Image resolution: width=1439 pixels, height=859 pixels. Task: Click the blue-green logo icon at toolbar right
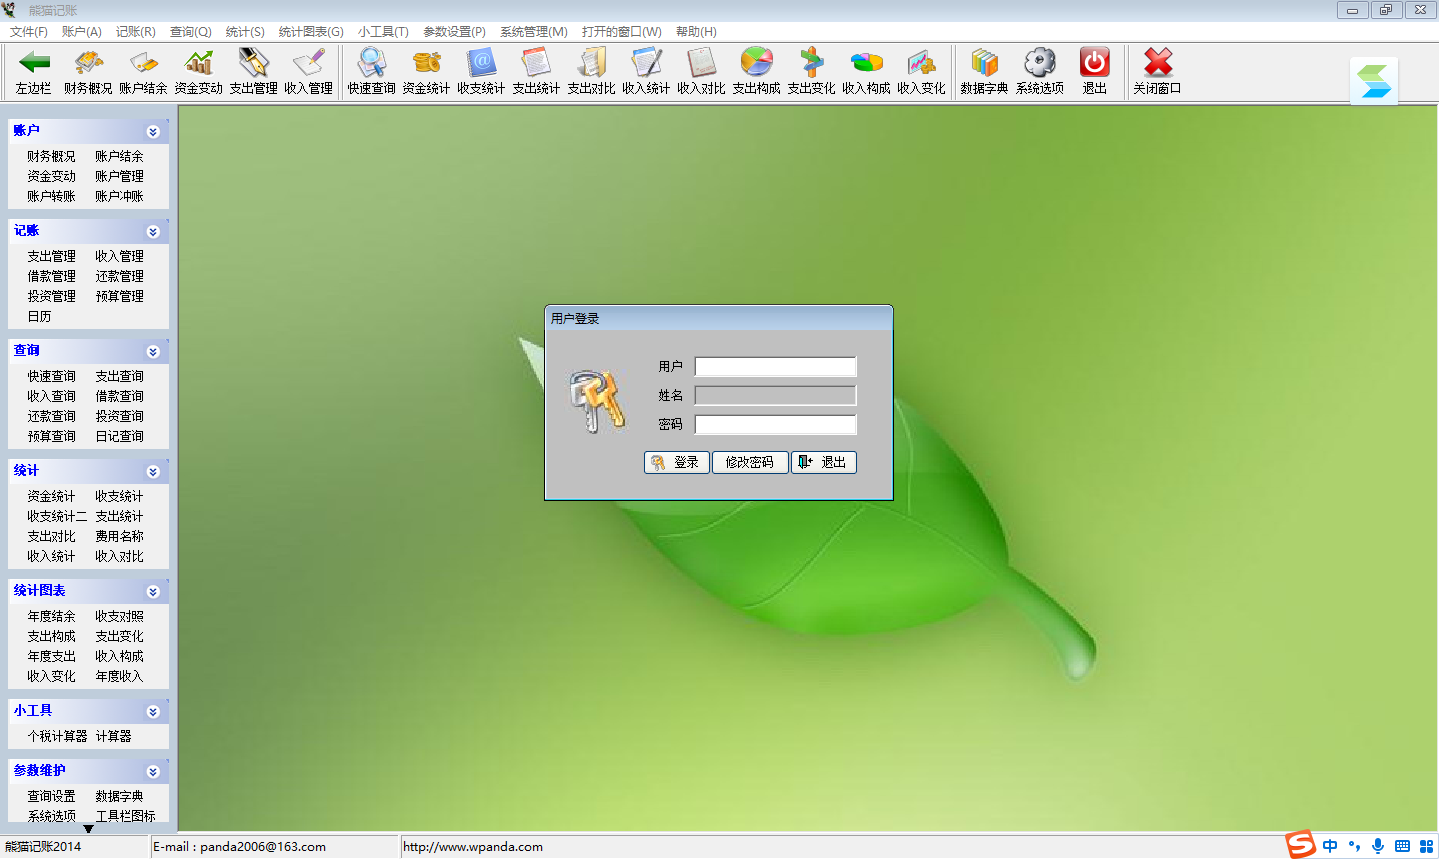click(1374, 81)
